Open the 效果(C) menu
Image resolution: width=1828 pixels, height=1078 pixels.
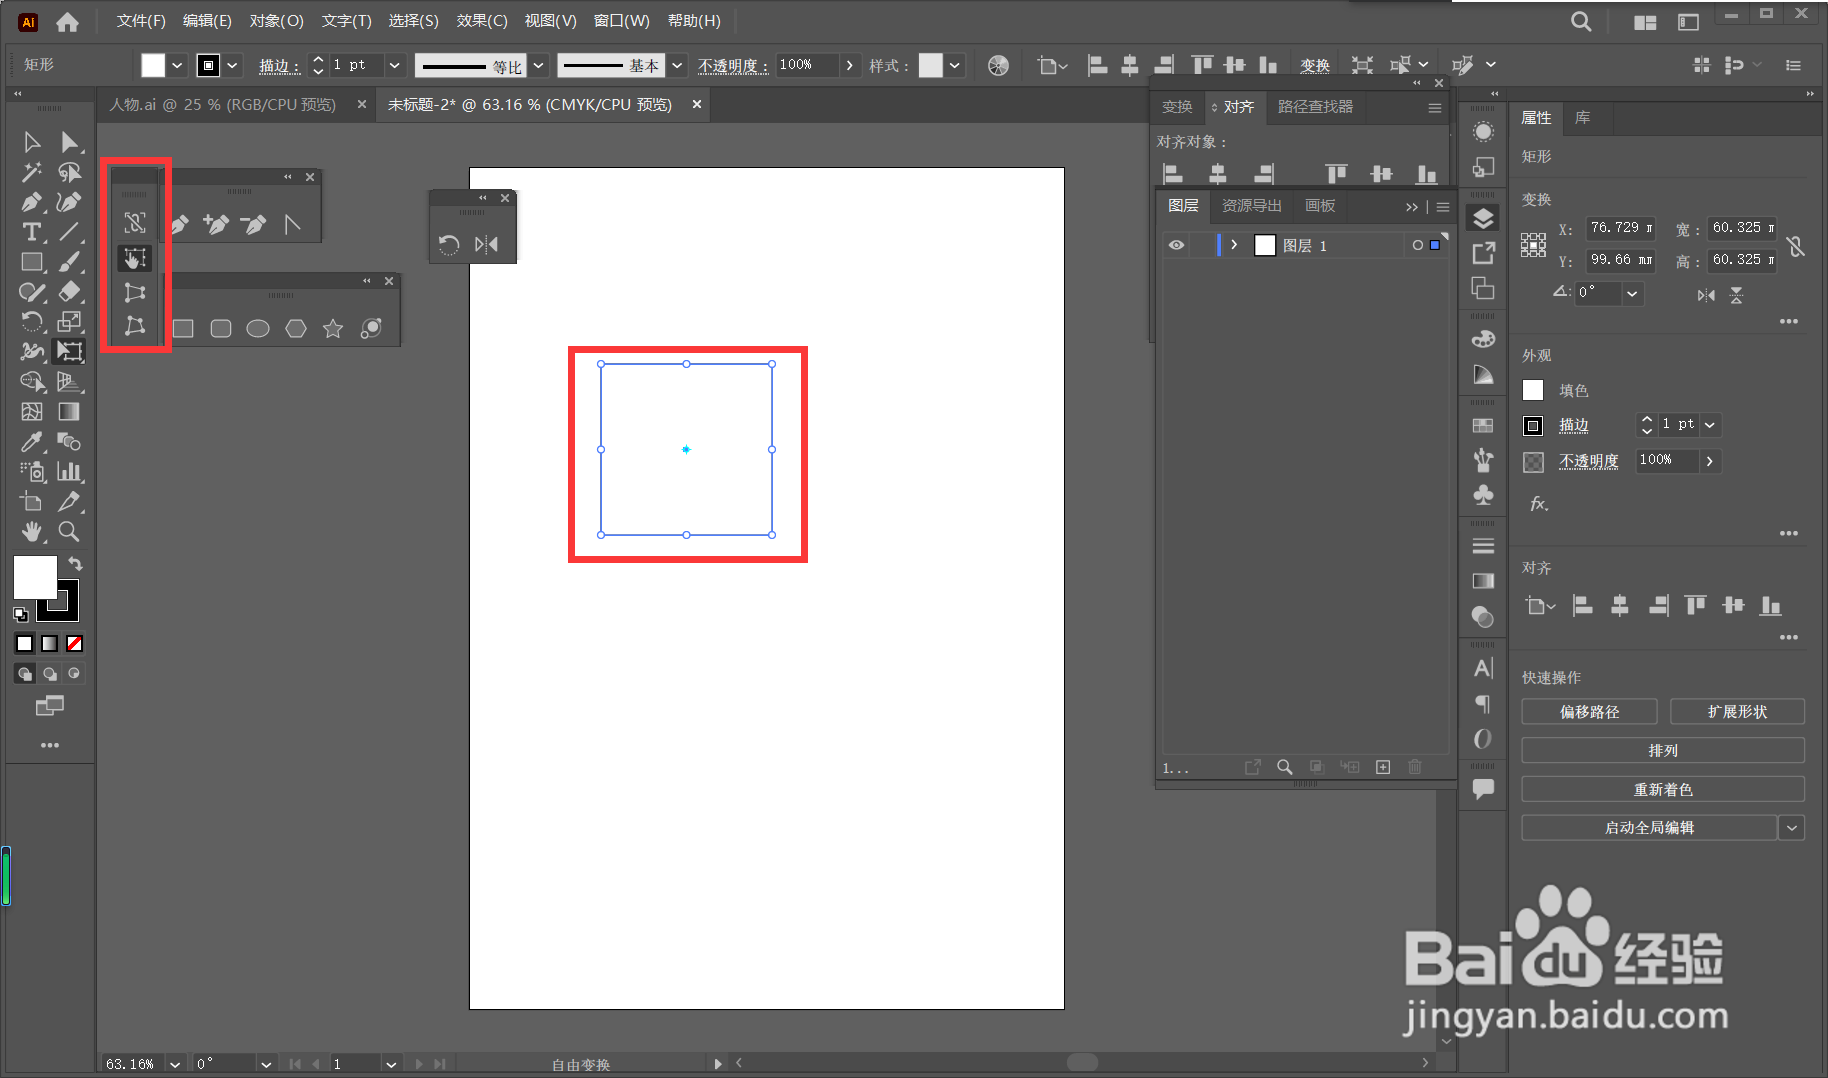(482, 21)
